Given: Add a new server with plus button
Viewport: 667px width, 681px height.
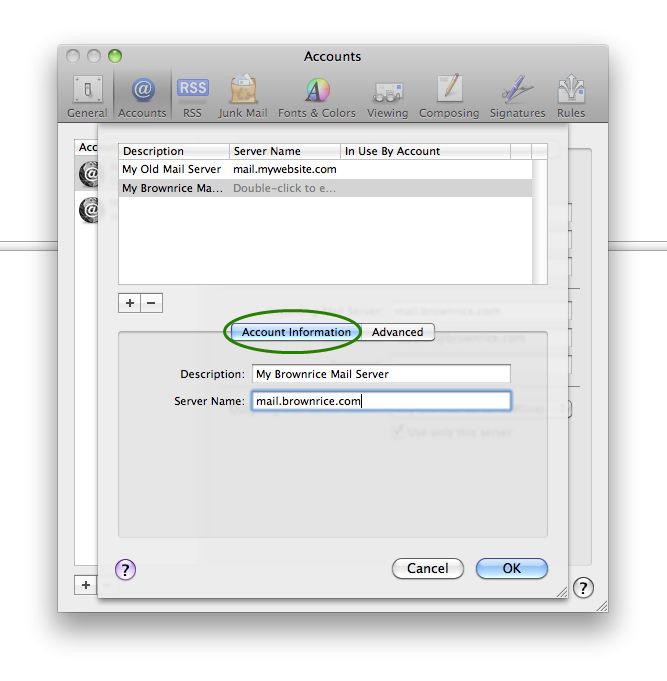Looking at the screenshot, I should [129, 303].
